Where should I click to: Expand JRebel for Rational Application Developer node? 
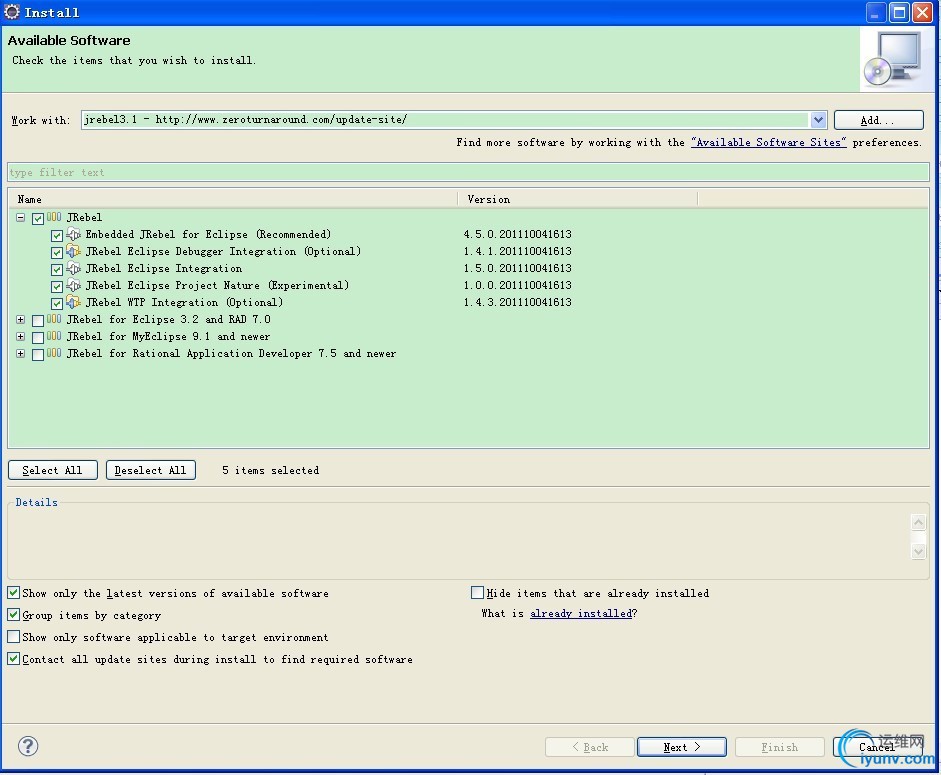(20, 354)
